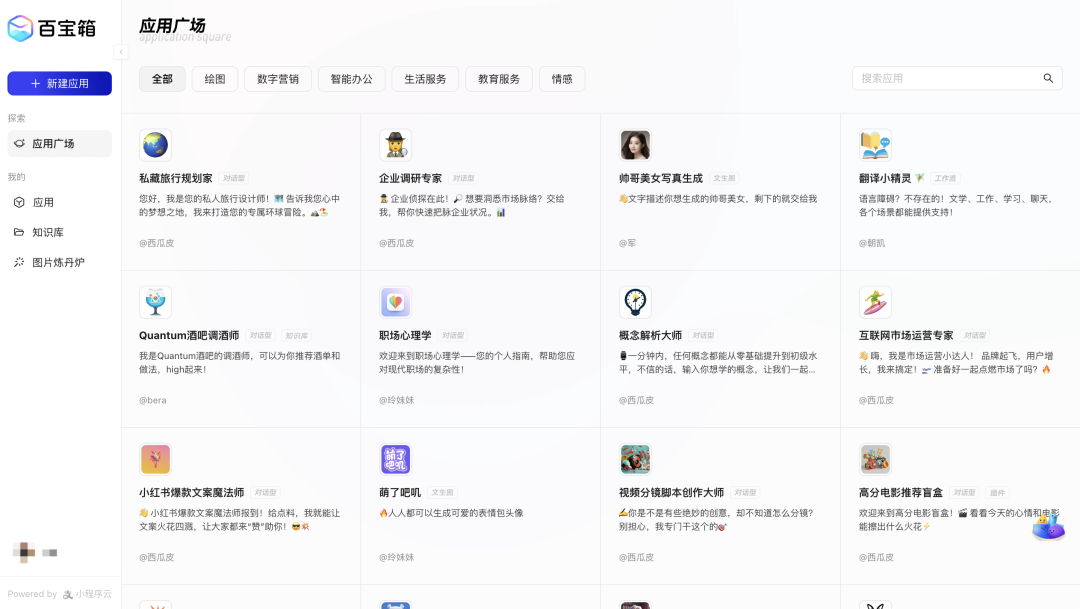Click the user avatar at sidebar bottom
This screenshot has height=609, width=1080.
(x=24, y=552)
